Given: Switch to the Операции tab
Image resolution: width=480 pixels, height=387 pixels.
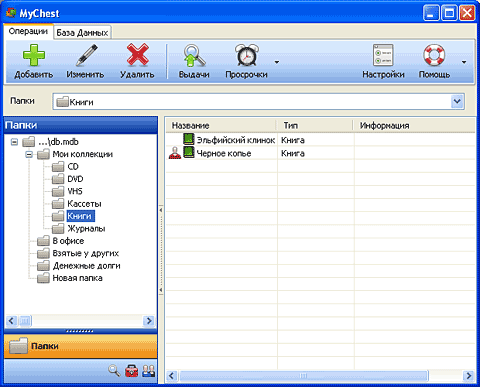Looking at the screenshot, I should click(x=28, y=31).
